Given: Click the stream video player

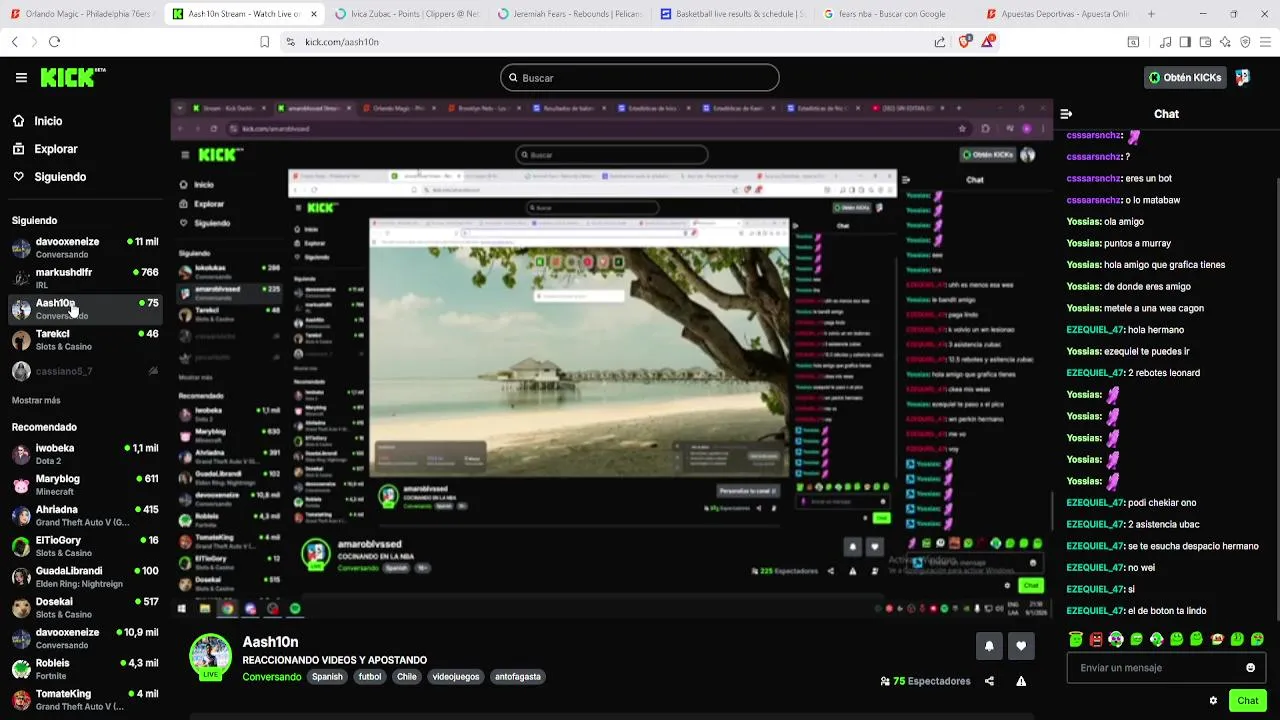Looking at the screenshot, I should 612,360.
